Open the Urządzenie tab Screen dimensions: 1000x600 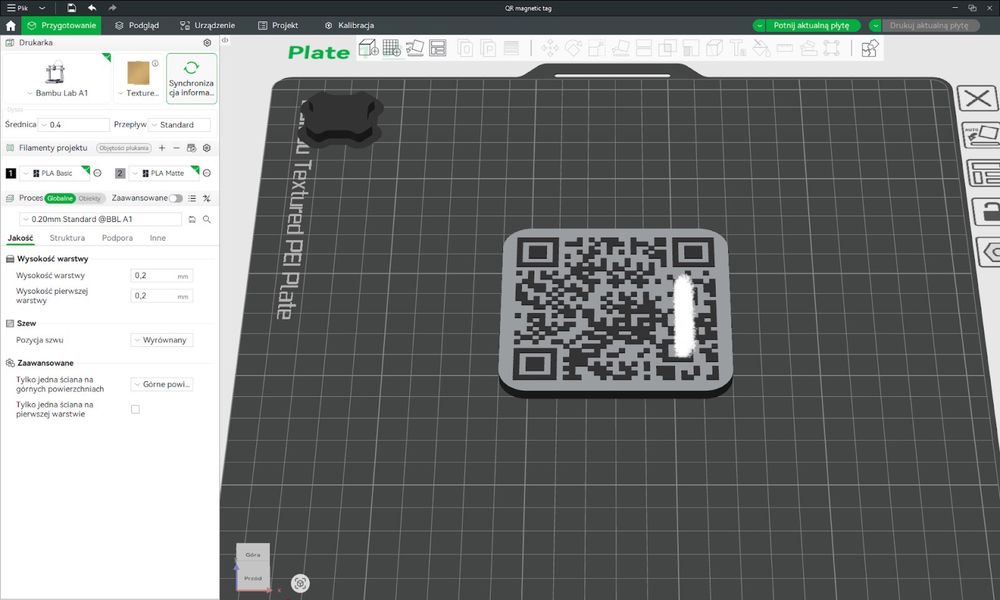coord(207,26)
